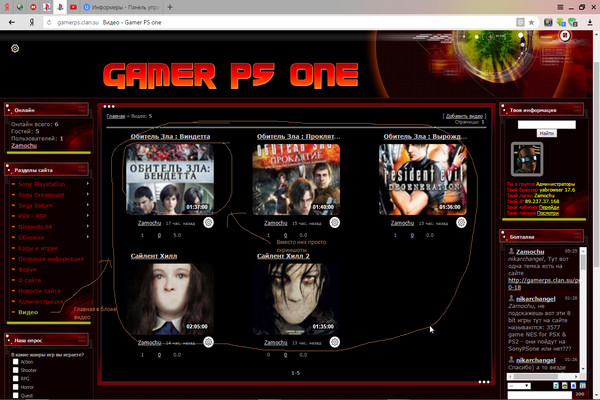Click the user avatar image

[x=527, y=159]
